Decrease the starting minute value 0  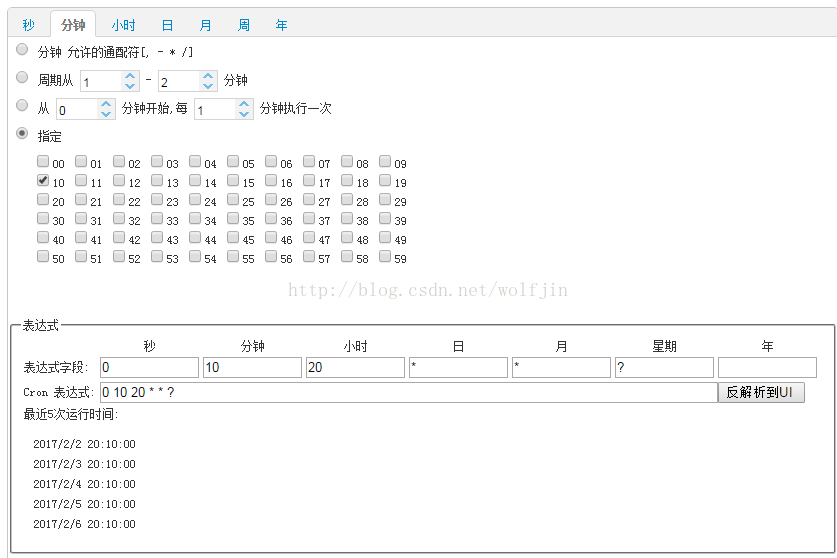pos(106,113)
